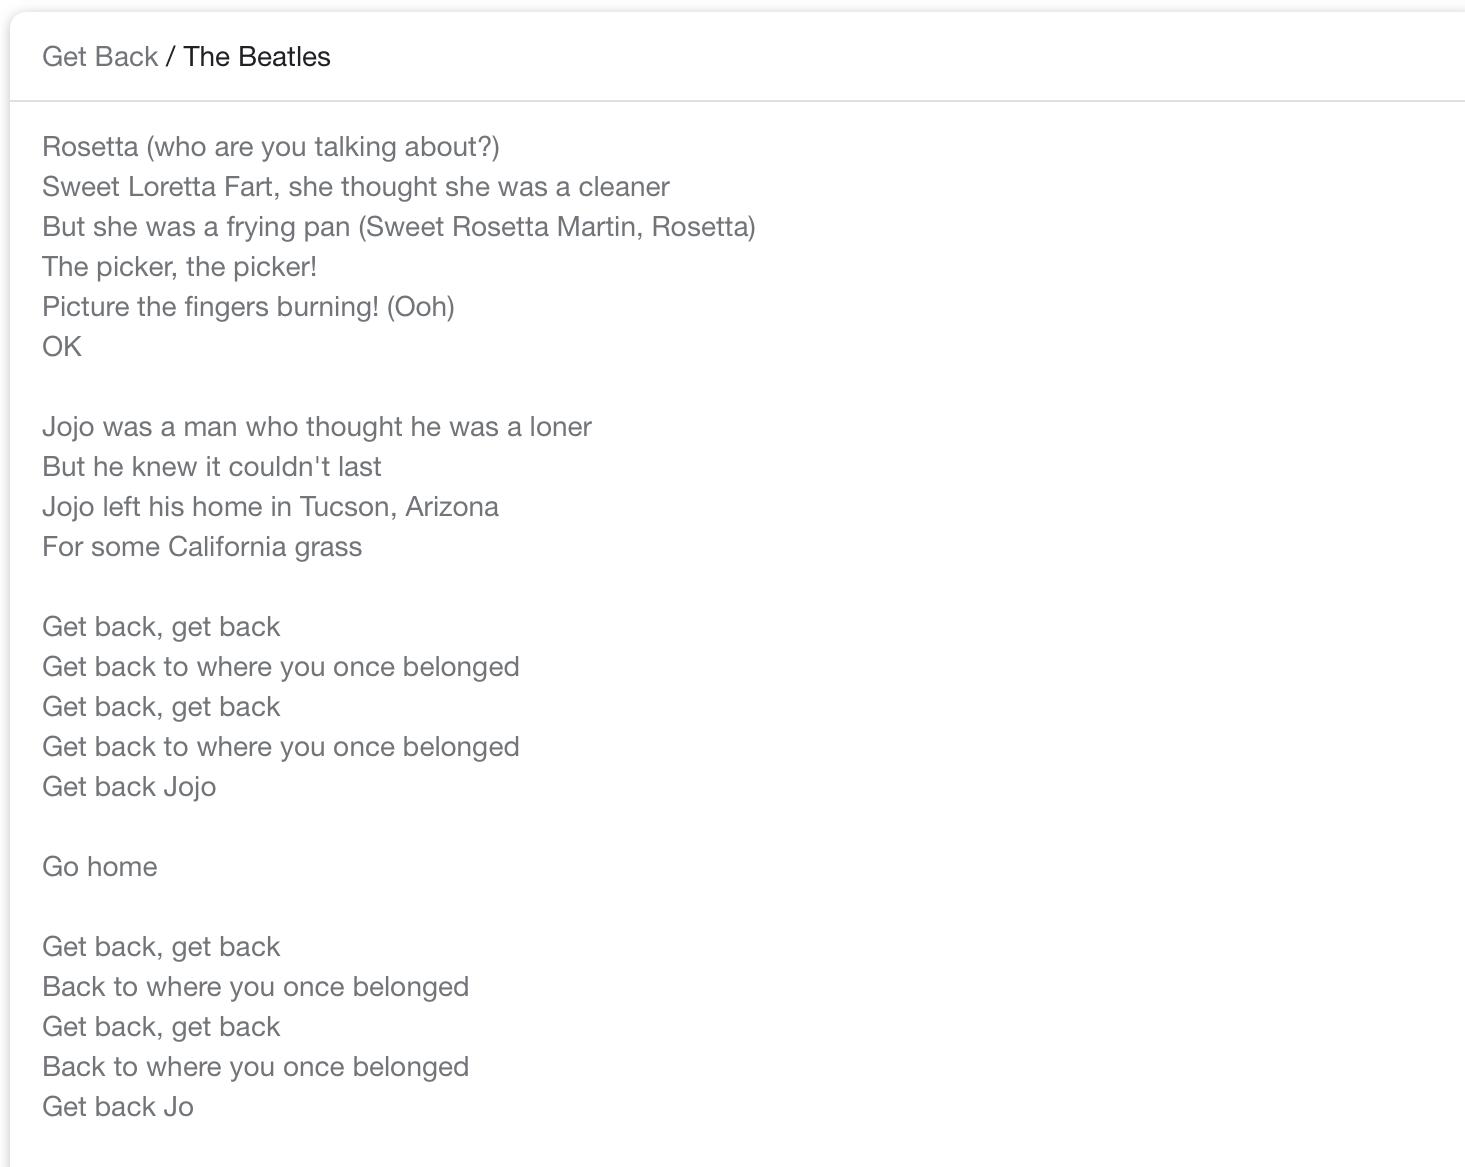The image size is (1465, 1167).
Task: Select first 'Get back to where you once belonged'
Action: tap(281, 667)
